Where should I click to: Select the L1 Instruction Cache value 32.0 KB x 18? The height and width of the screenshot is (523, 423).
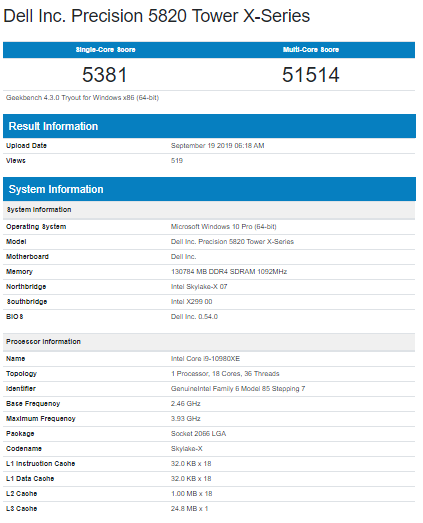click(191, 464)
